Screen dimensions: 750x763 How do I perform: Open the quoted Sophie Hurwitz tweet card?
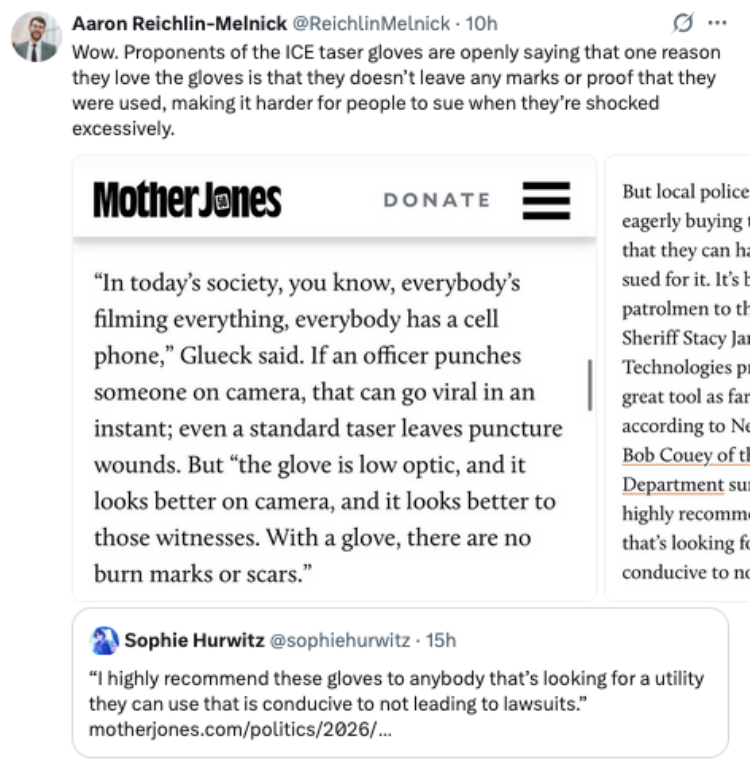pos(400,682)
